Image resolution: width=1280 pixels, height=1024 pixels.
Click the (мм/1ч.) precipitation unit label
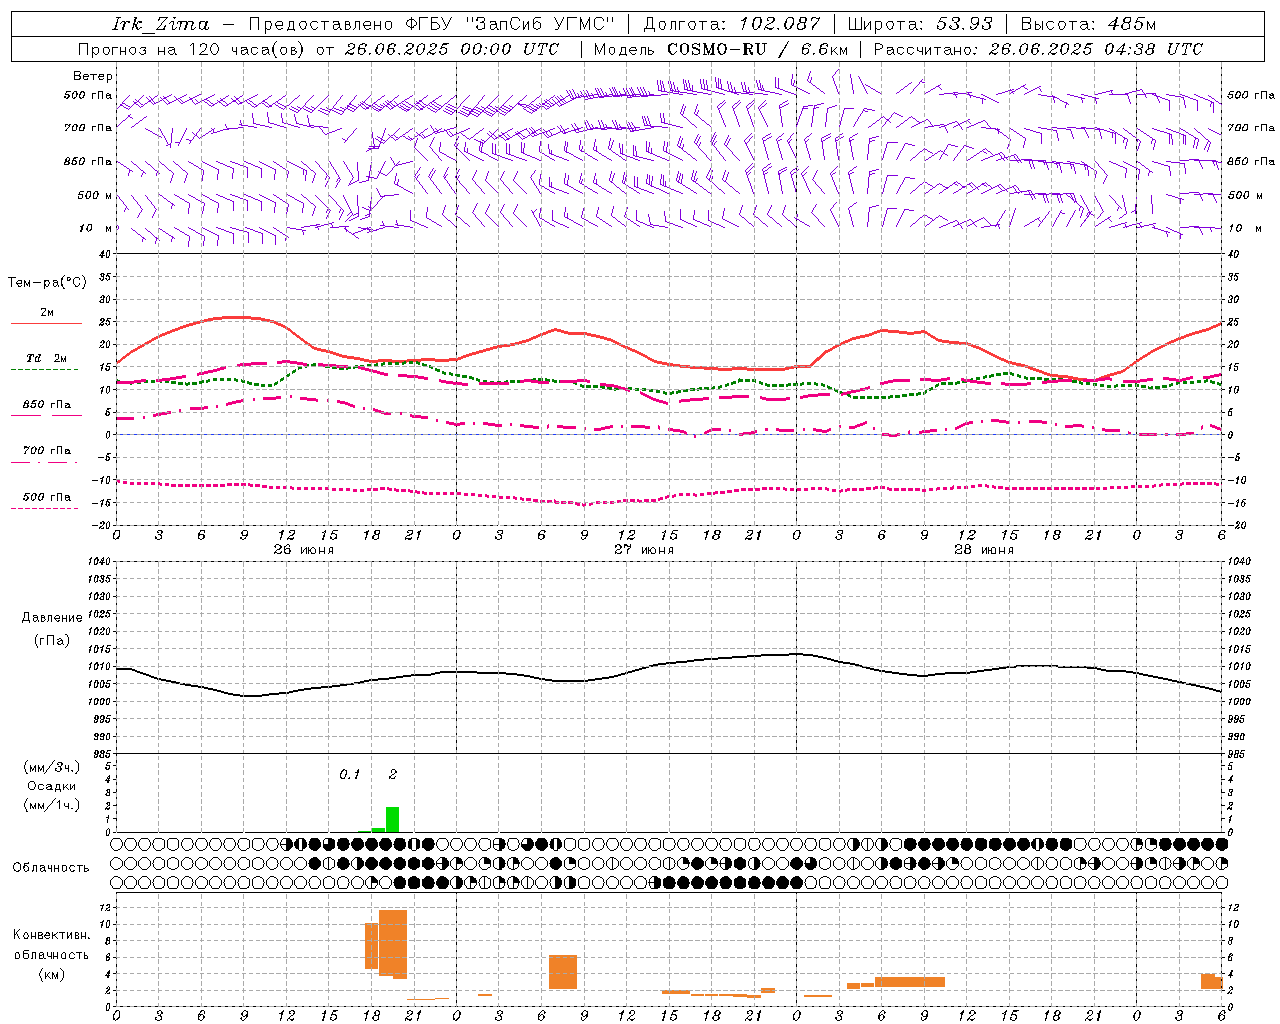(x=51, y=805)
